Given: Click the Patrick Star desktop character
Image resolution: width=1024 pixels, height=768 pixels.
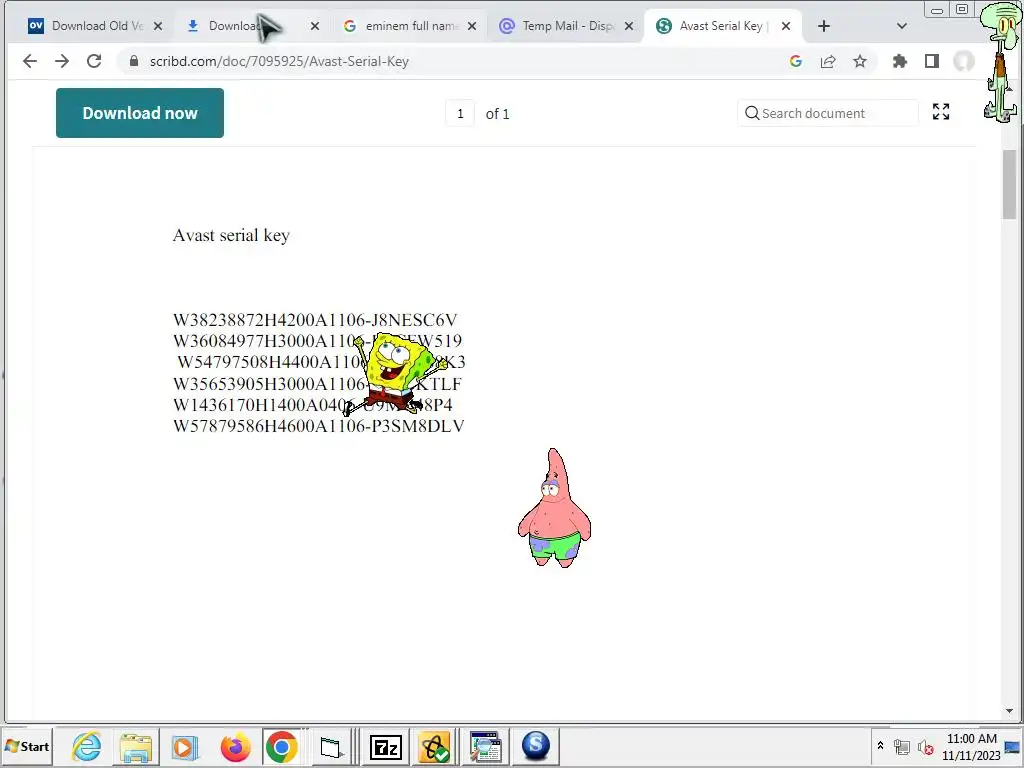Looking at the screenshot, I should point(554,508).
